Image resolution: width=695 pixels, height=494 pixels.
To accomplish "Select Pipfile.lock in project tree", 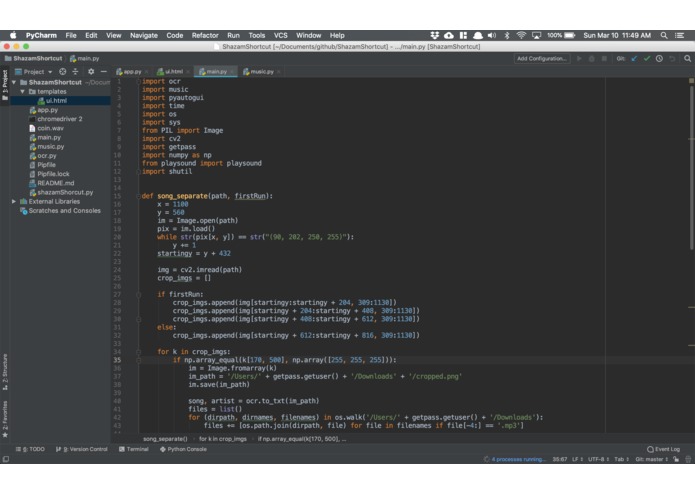I will click(x=53, y=174).
